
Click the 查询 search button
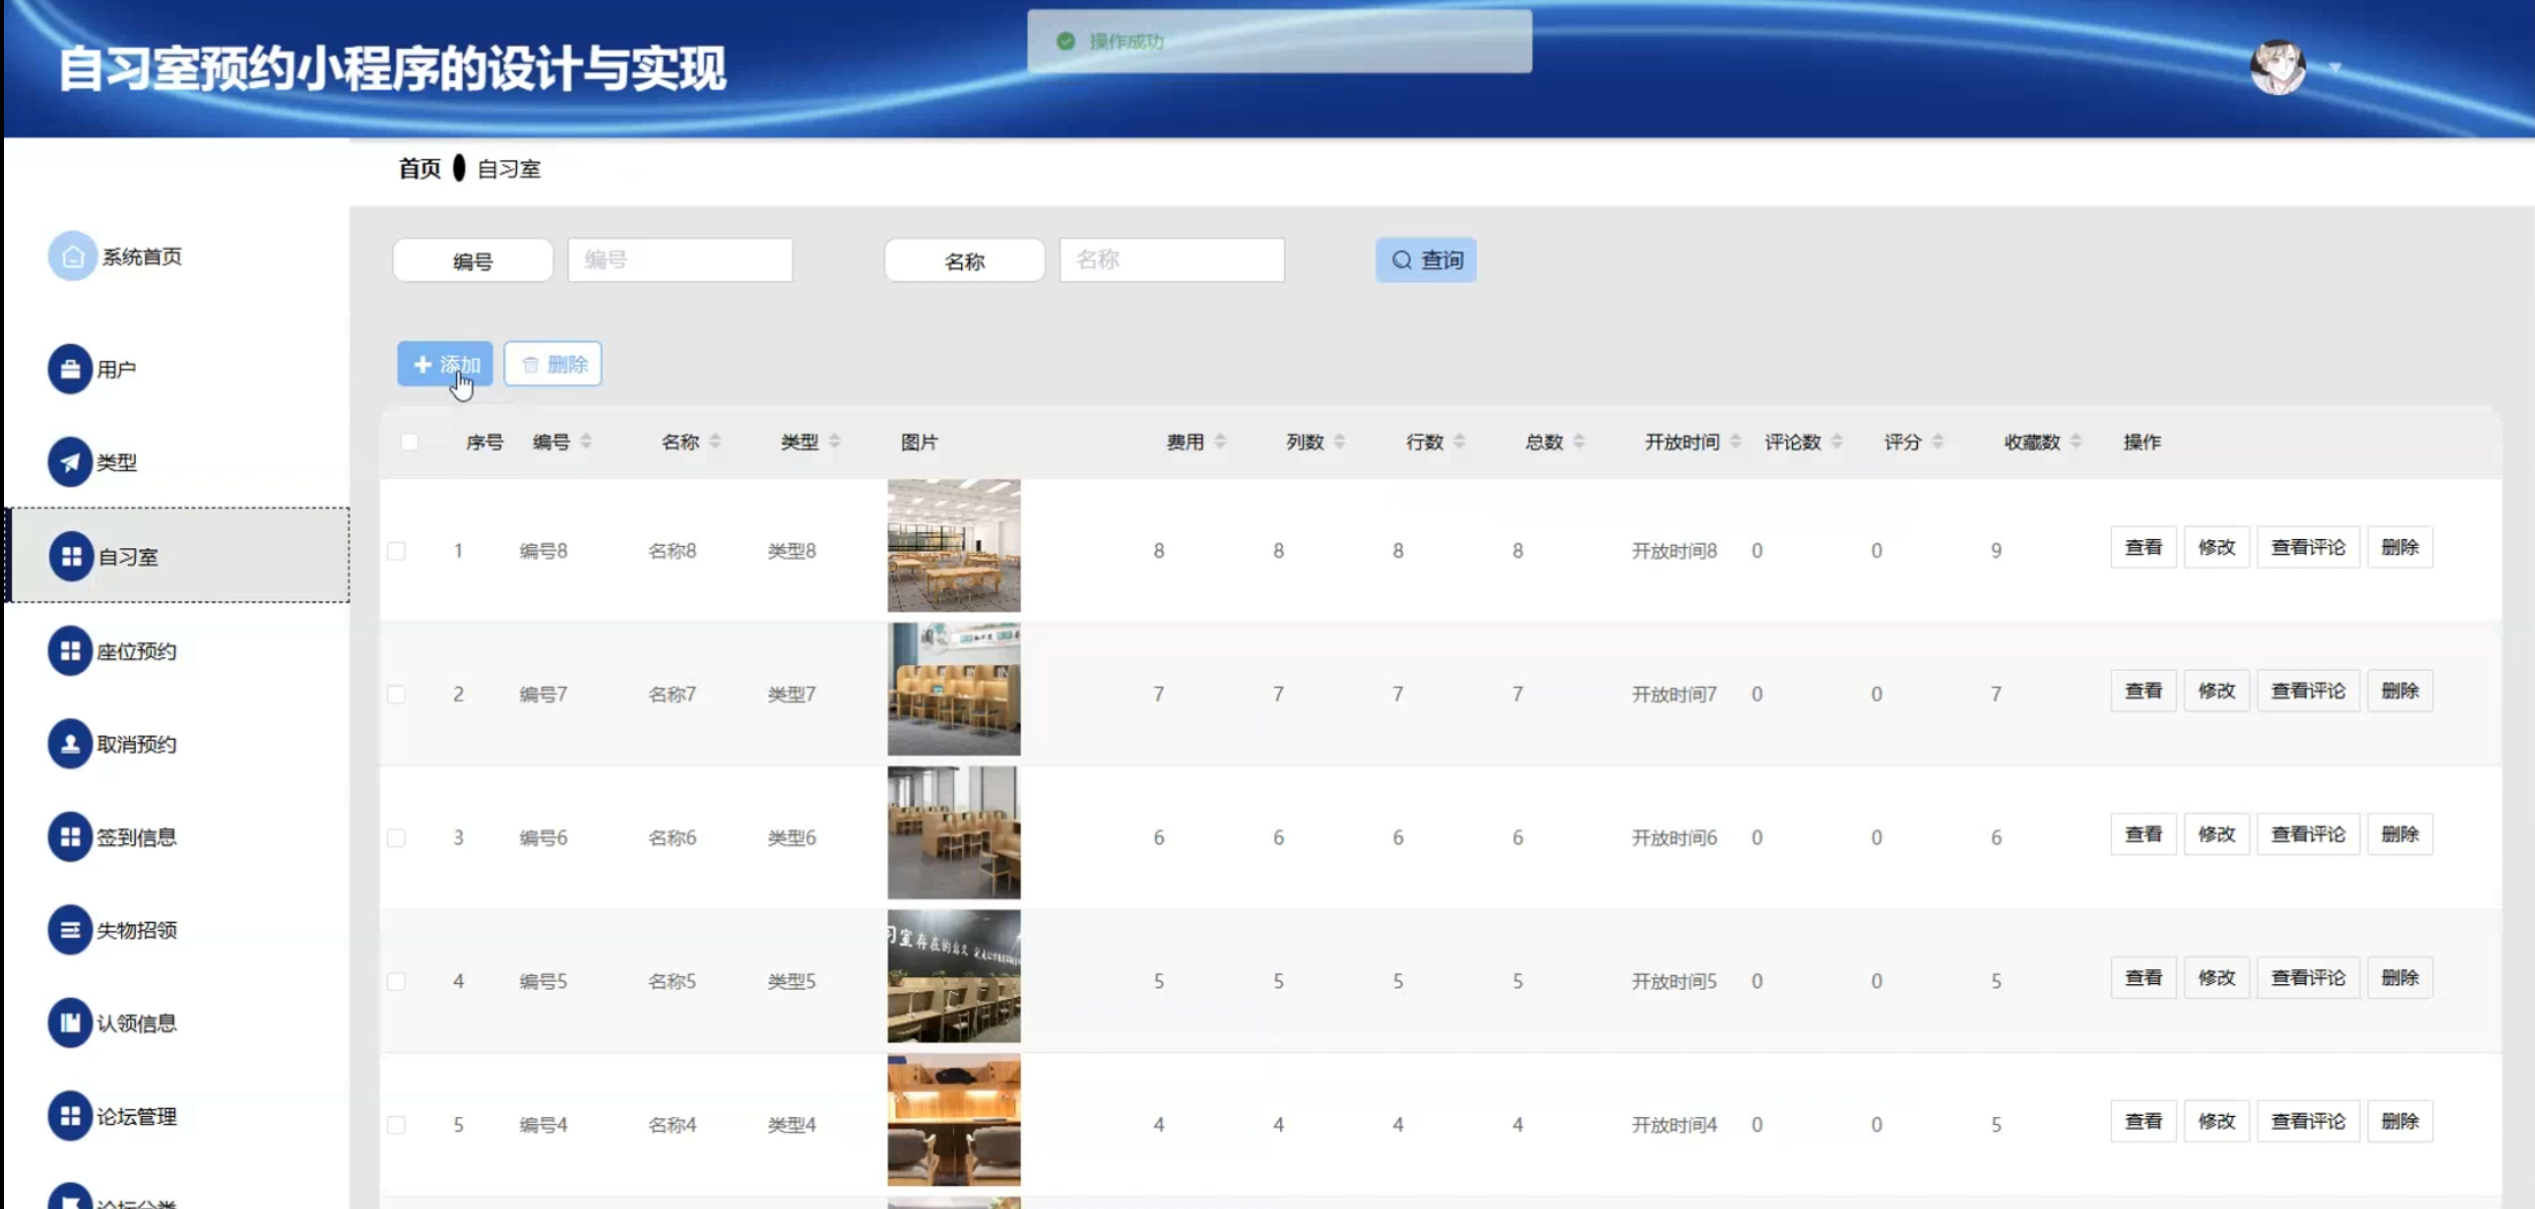coord(1425,260)
